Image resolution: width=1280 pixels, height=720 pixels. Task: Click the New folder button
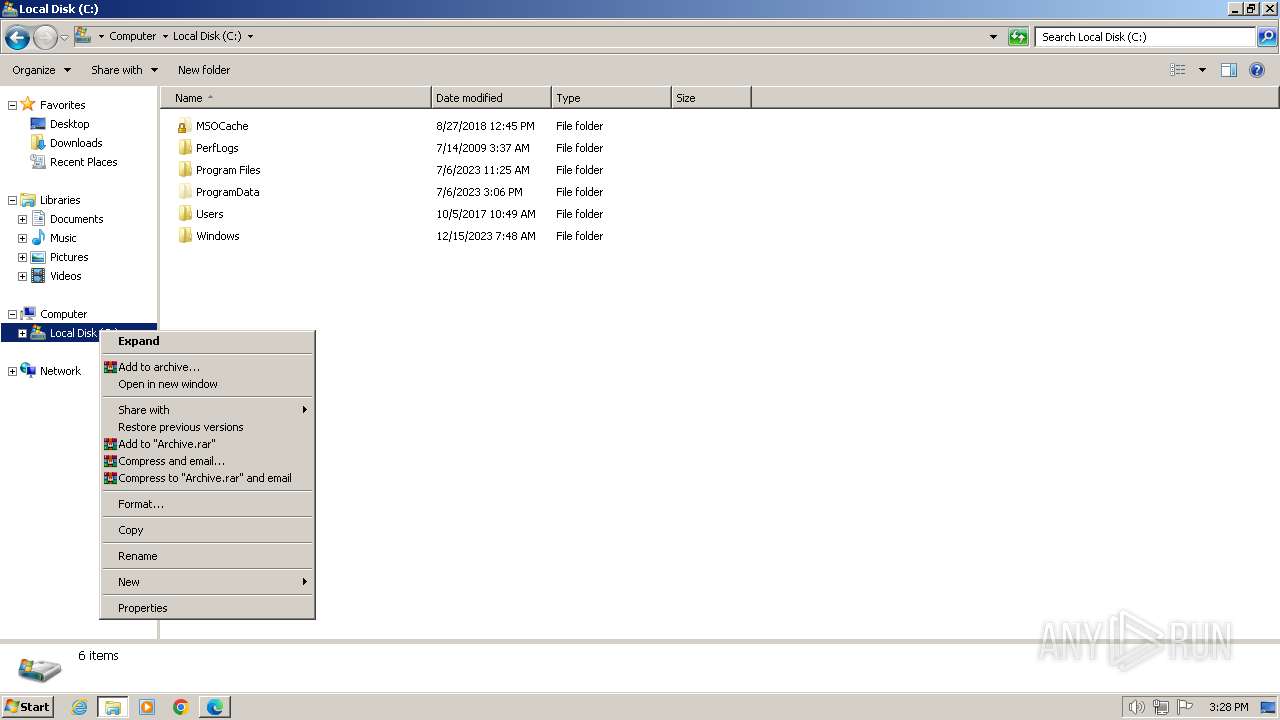click(204, 70)
